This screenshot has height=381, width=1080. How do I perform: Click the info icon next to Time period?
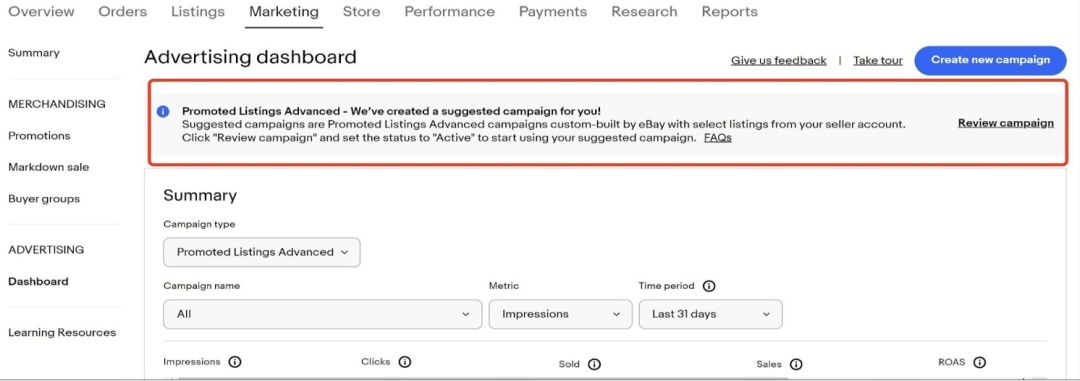(709, 286)
